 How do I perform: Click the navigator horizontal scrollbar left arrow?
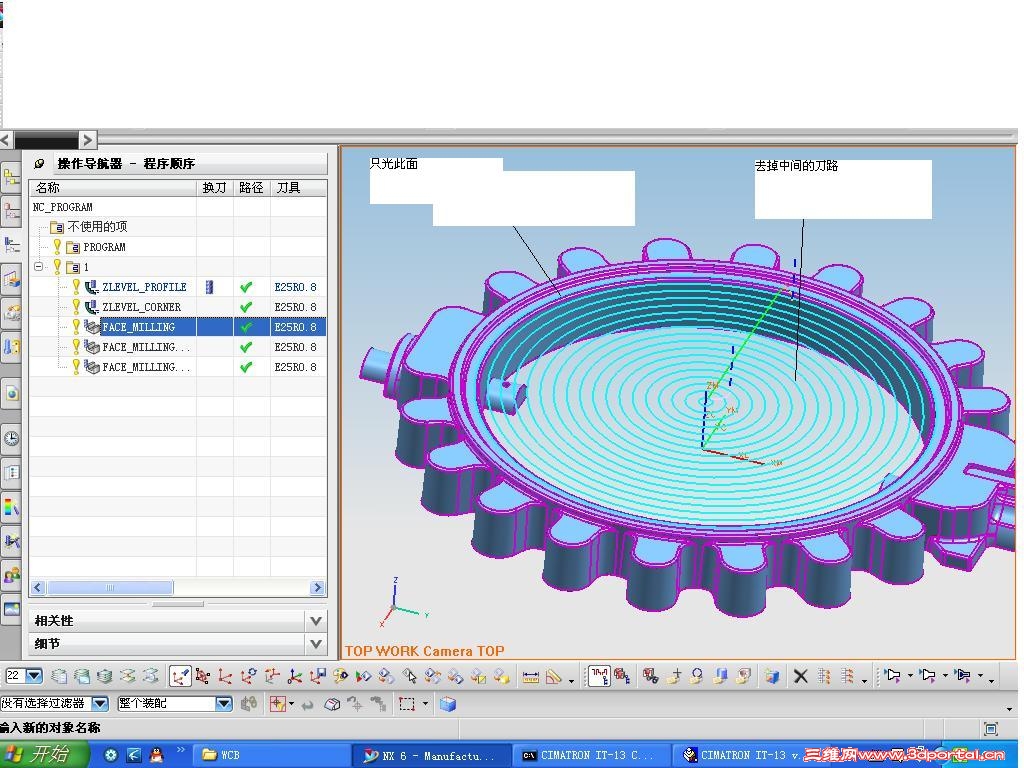(x=38, y=588)
